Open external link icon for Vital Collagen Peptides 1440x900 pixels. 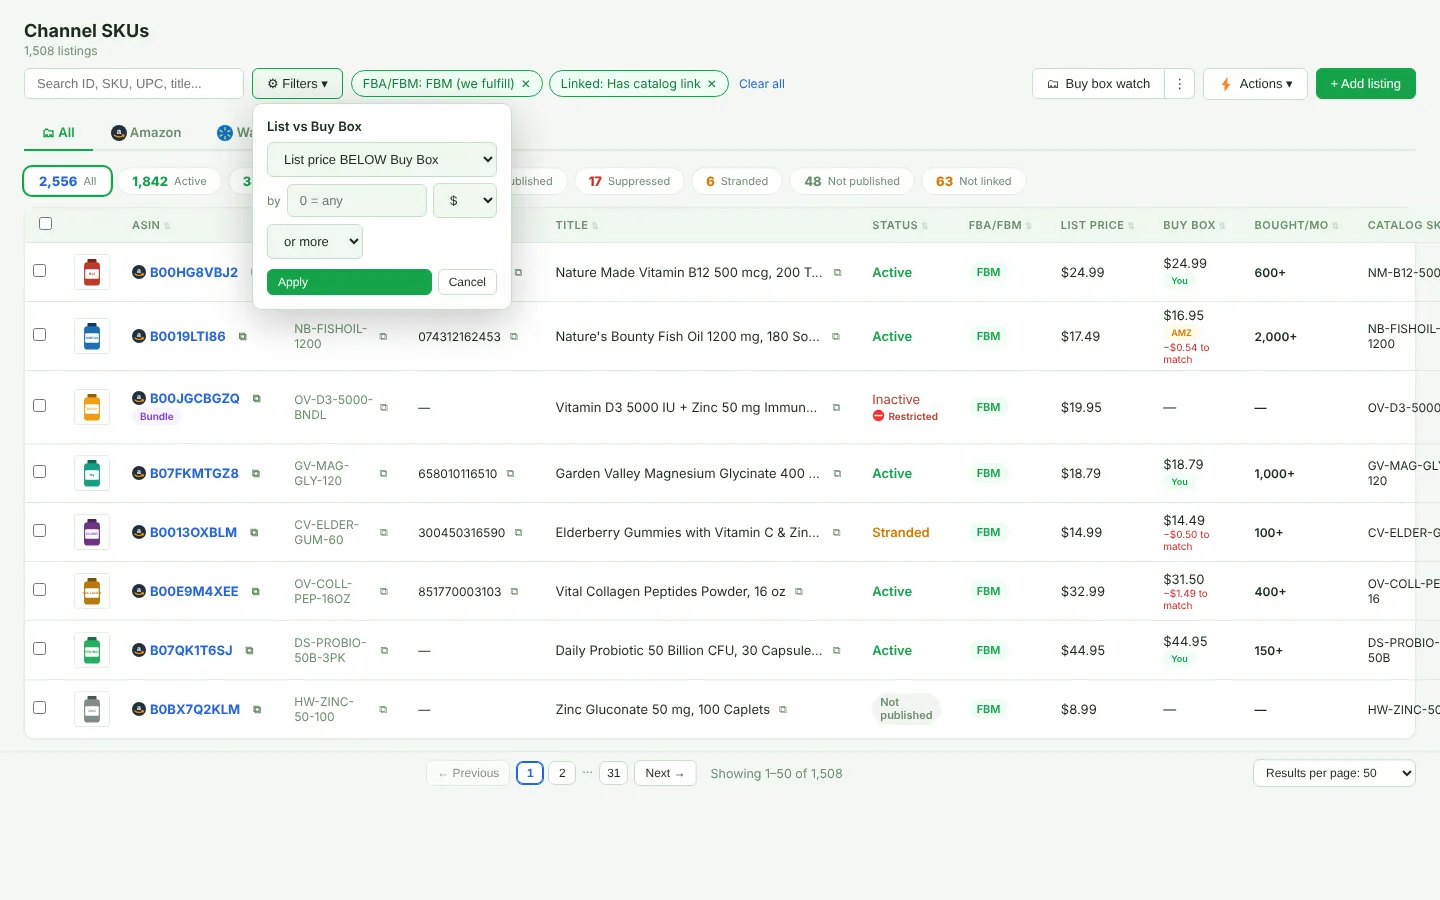[x=798, y=592]
